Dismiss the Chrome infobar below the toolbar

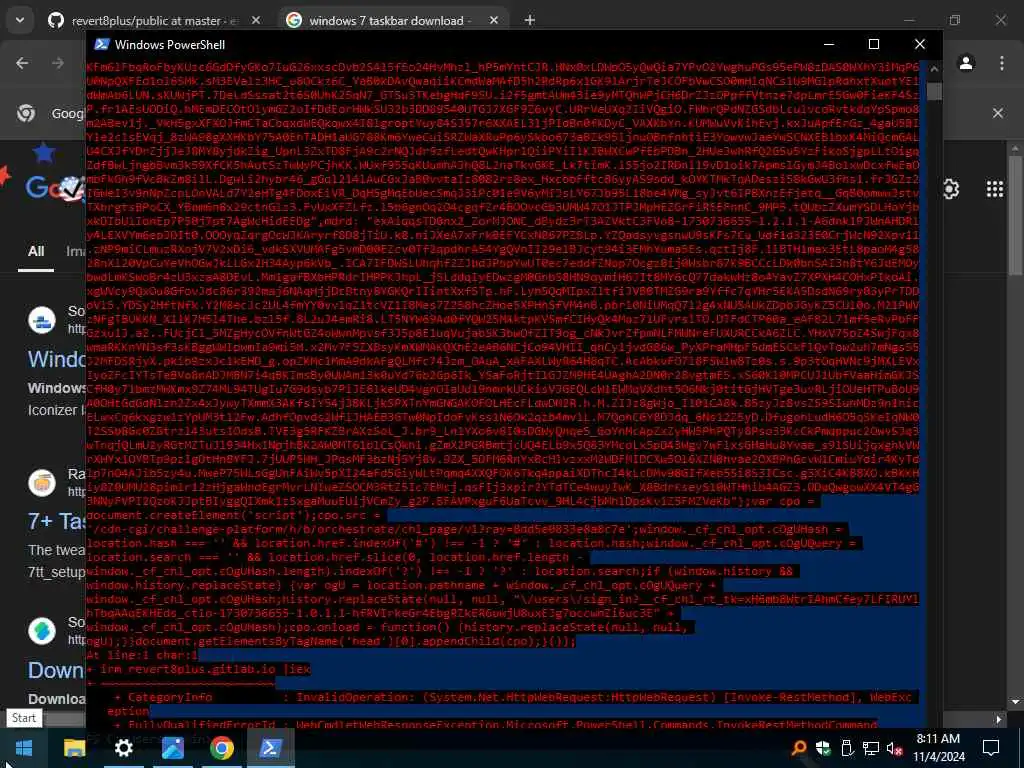coord(998,113)
